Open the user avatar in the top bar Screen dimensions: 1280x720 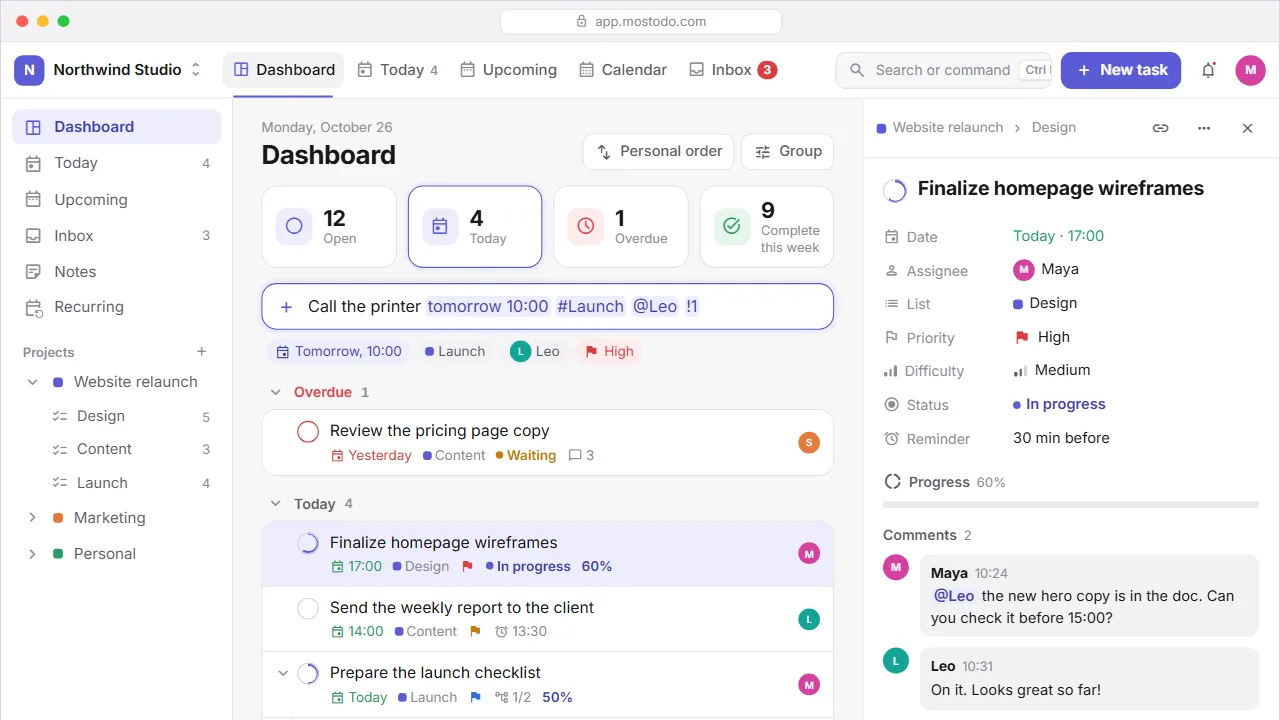tap(1250, 70)
